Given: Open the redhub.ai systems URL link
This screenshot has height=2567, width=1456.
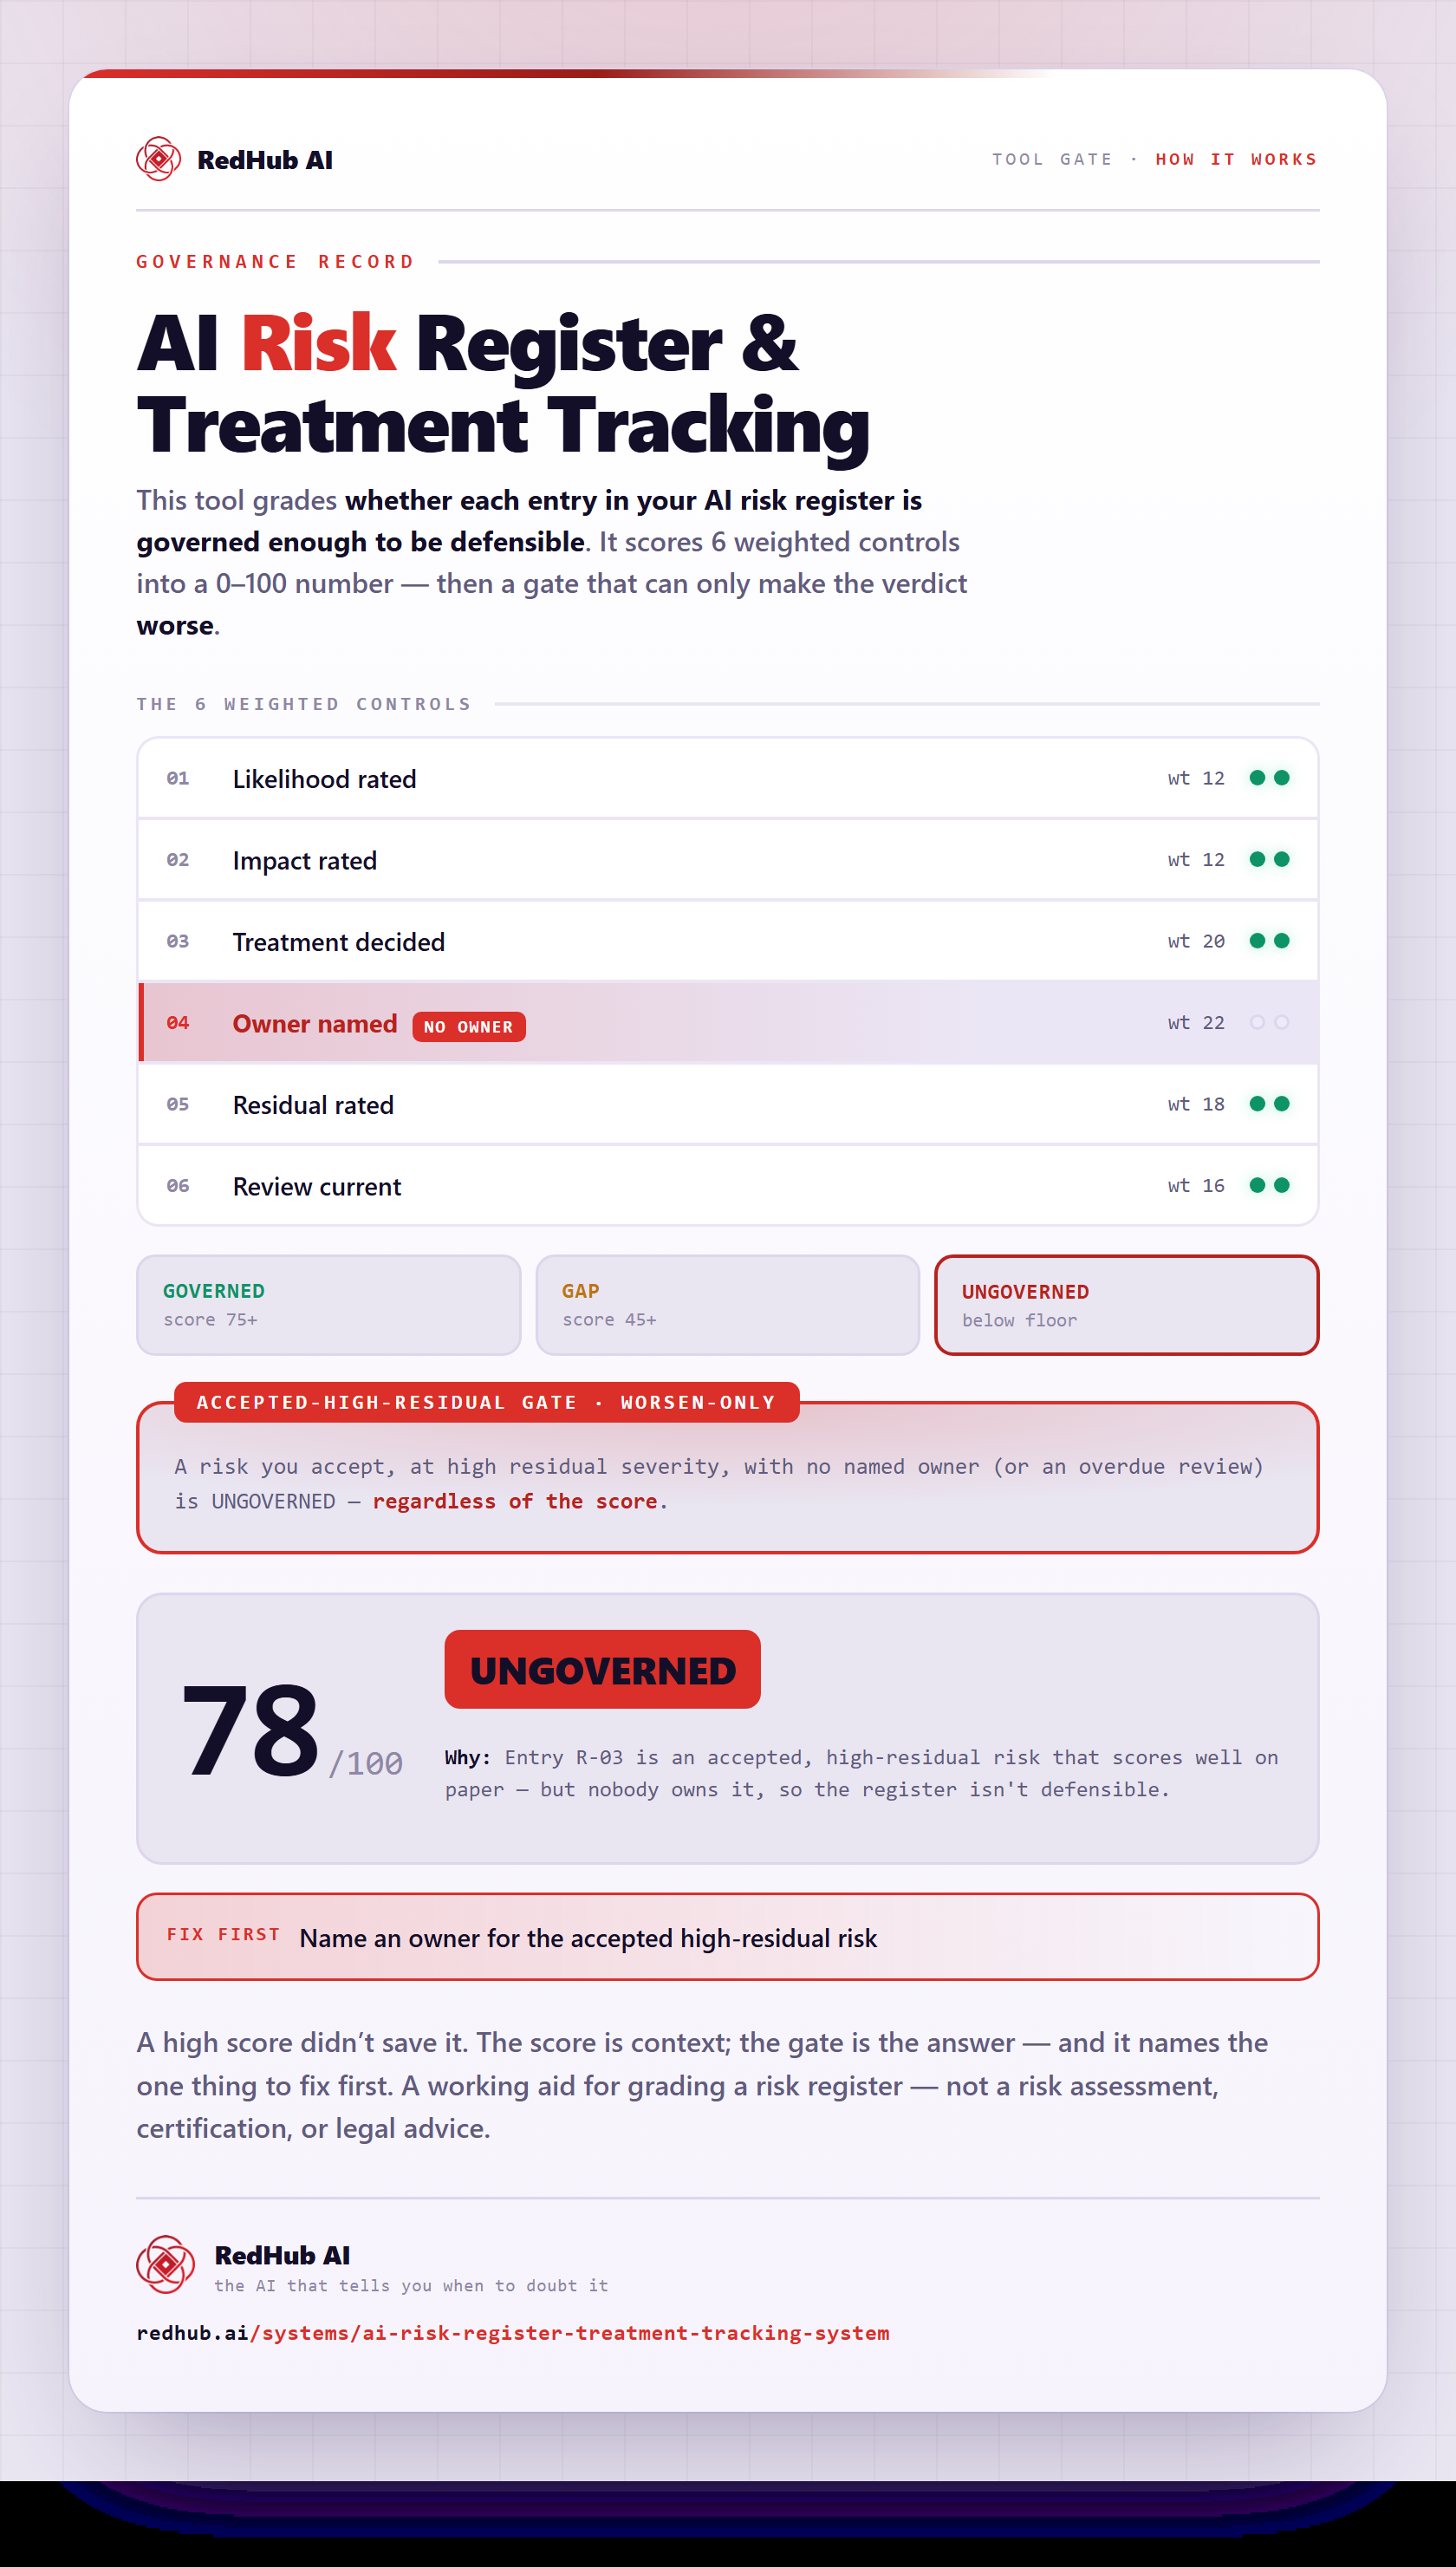Looking at the screenshot, I should pos(512,2332).
